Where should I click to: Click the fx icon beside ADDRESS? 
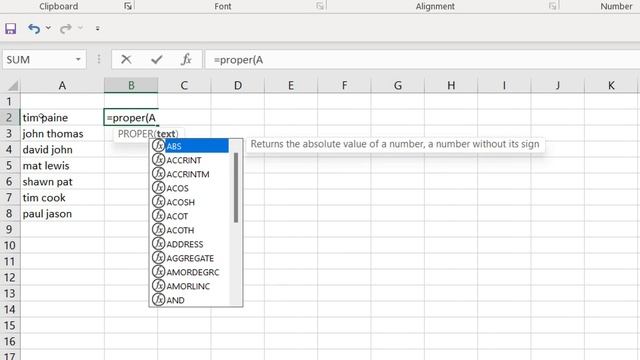click(158, 244)
